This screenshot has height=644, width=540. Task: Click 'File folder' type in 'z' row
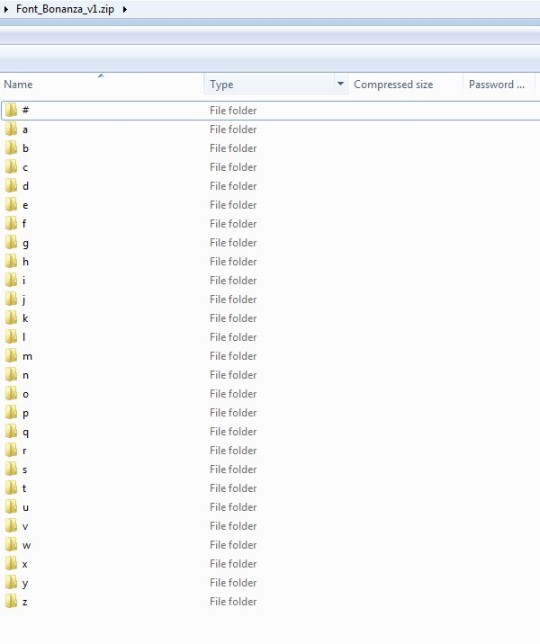[233, 602]
